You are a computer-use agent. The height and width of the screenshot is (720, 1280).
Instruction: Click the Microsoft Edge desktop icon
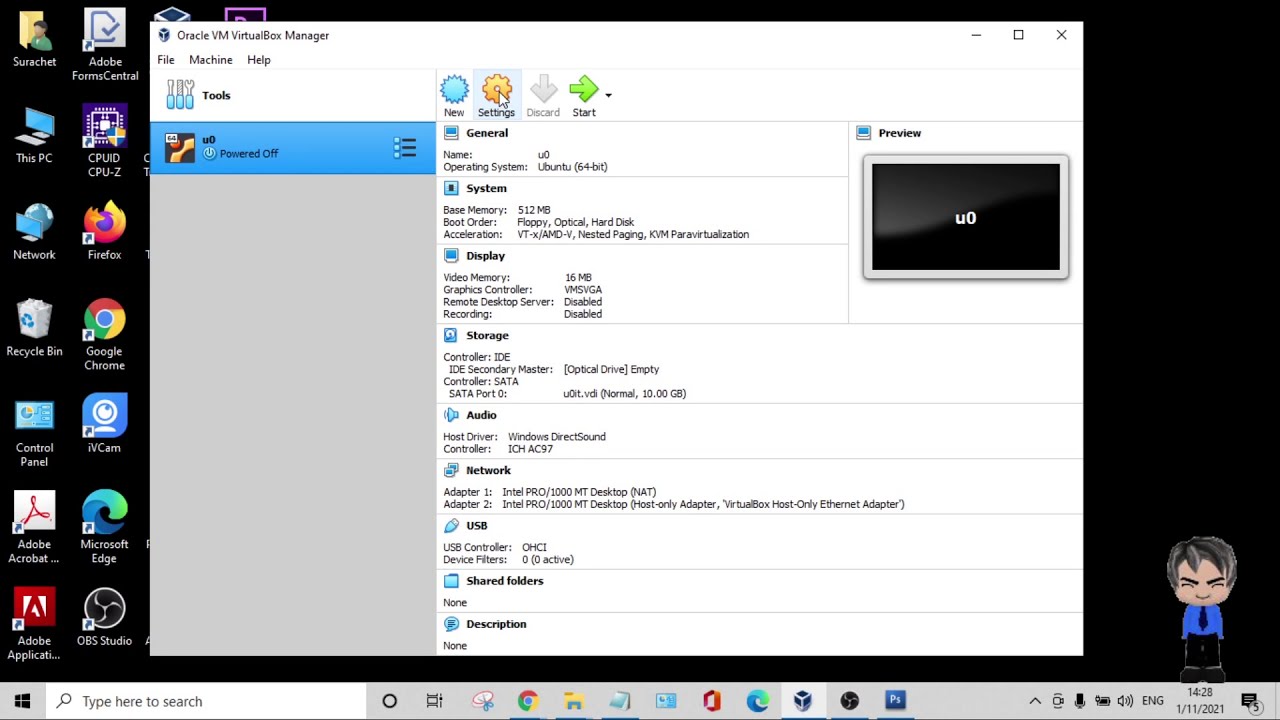104,528
